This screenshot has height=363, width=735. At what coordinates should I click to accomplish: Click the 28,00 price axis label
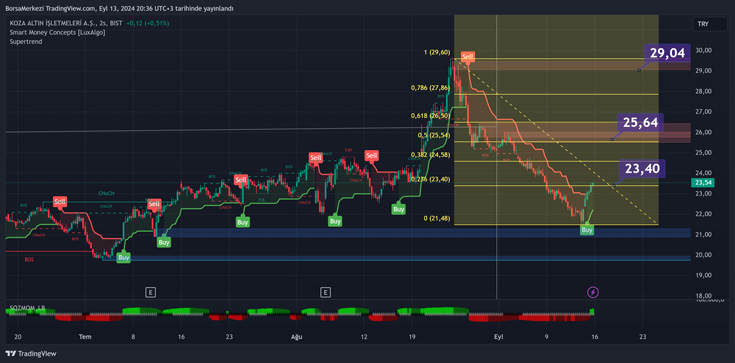pos(703,91)
